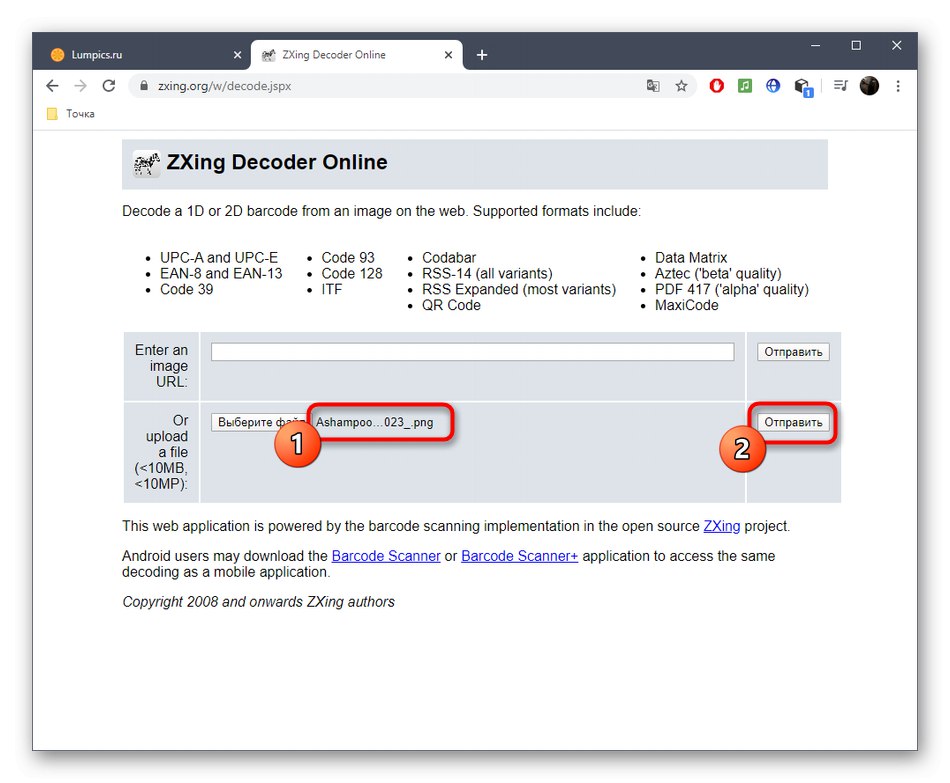Click the UPC-A and UPC-E list item
This screenshot has width=950, height=783.
[219, 258]
